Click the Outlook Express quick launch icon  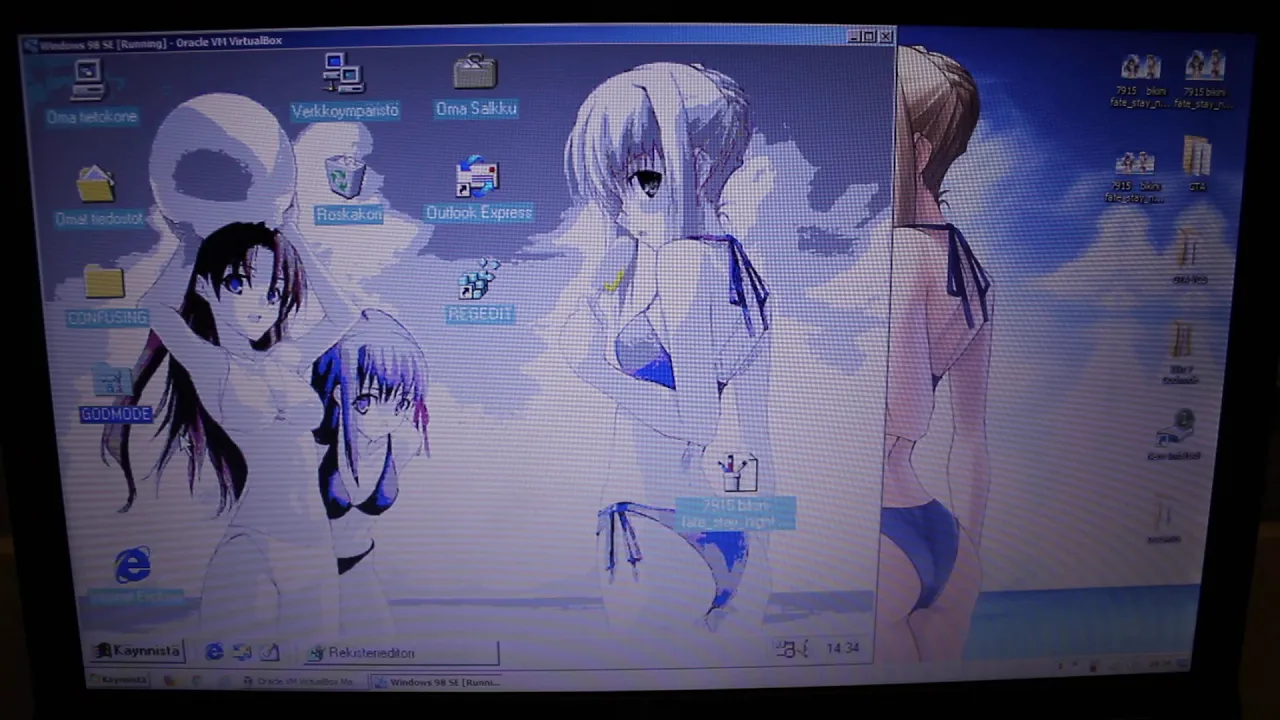(x=242, y=652)
